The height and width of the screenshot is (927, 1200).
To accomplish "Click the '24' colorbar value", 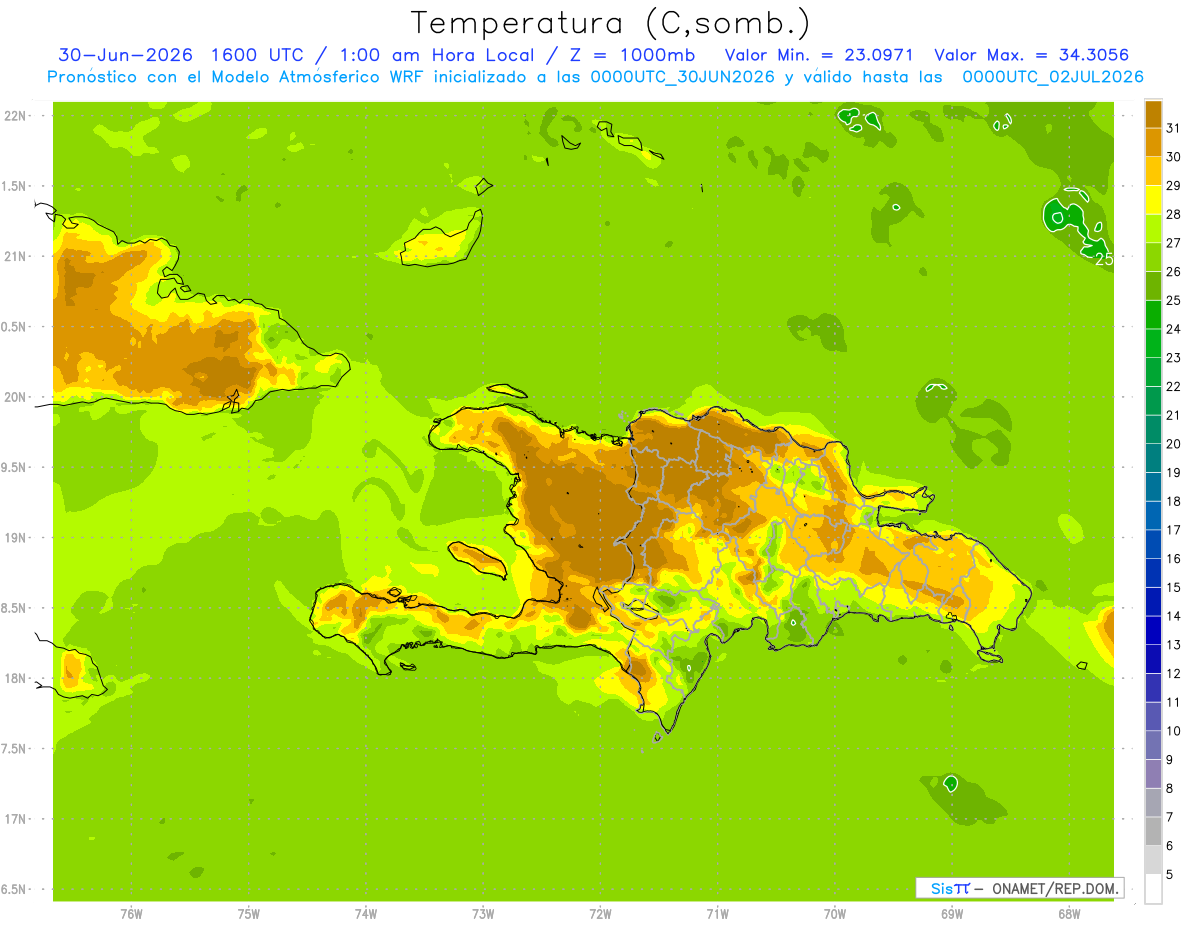I will [x=1175, y=329].
